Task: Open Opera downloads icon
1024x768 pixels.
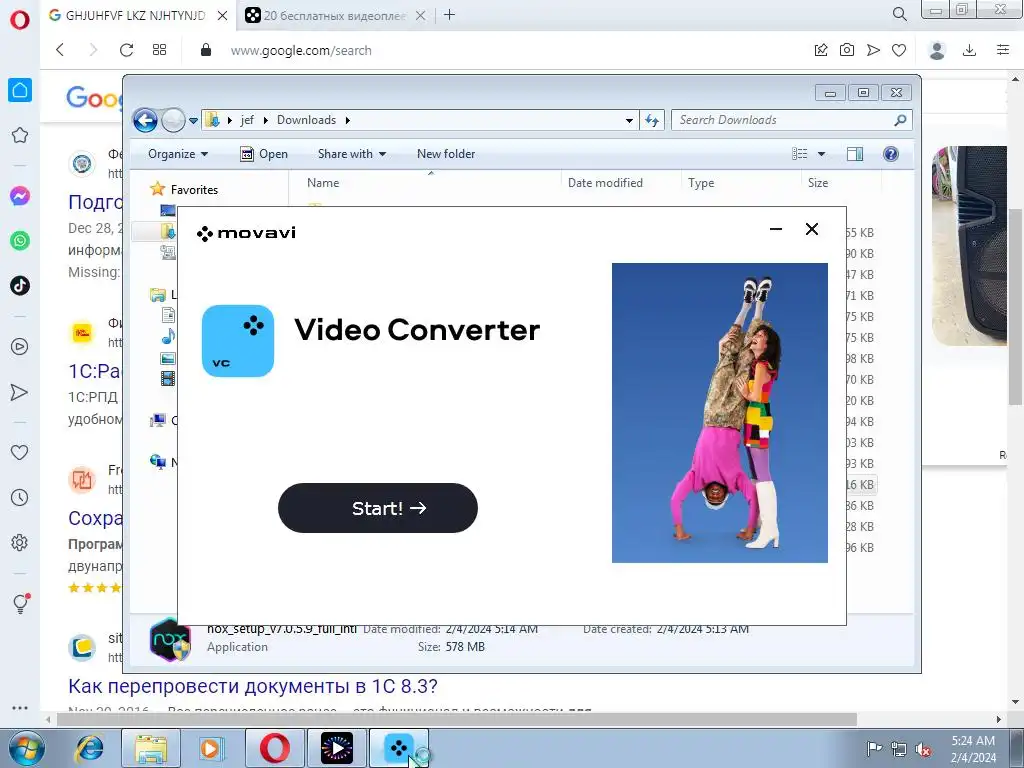Action: [x=970, y=50]
